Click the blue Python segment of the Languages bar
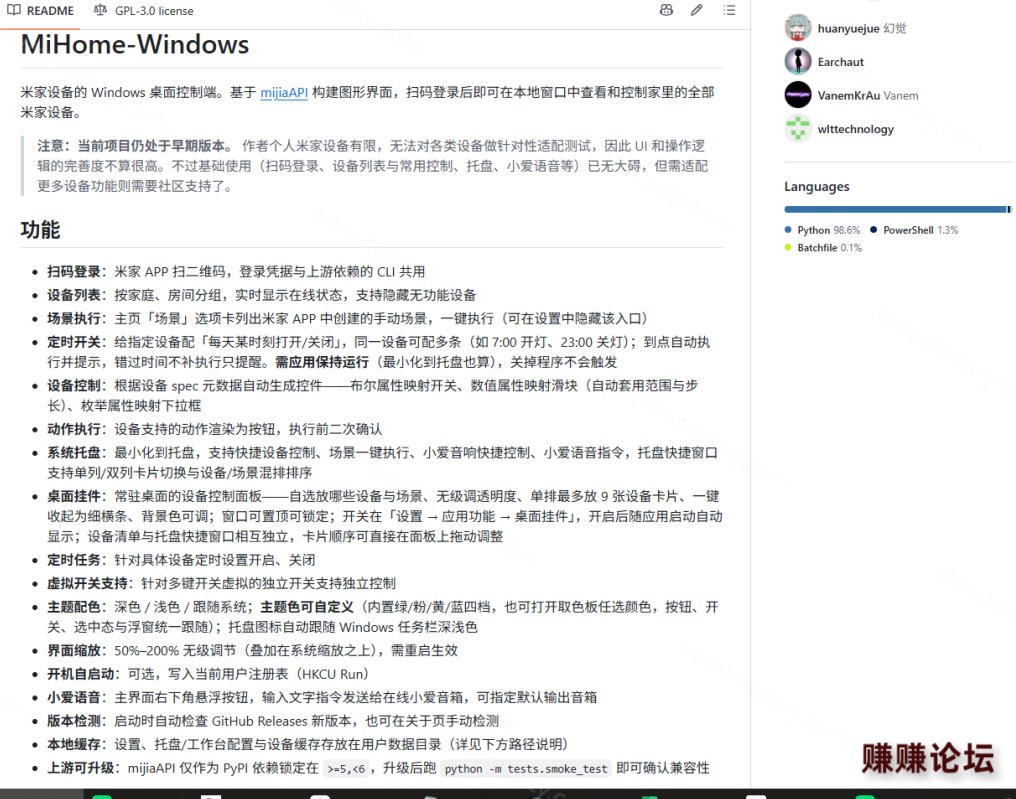The image size is (1016, 799). 895,209
